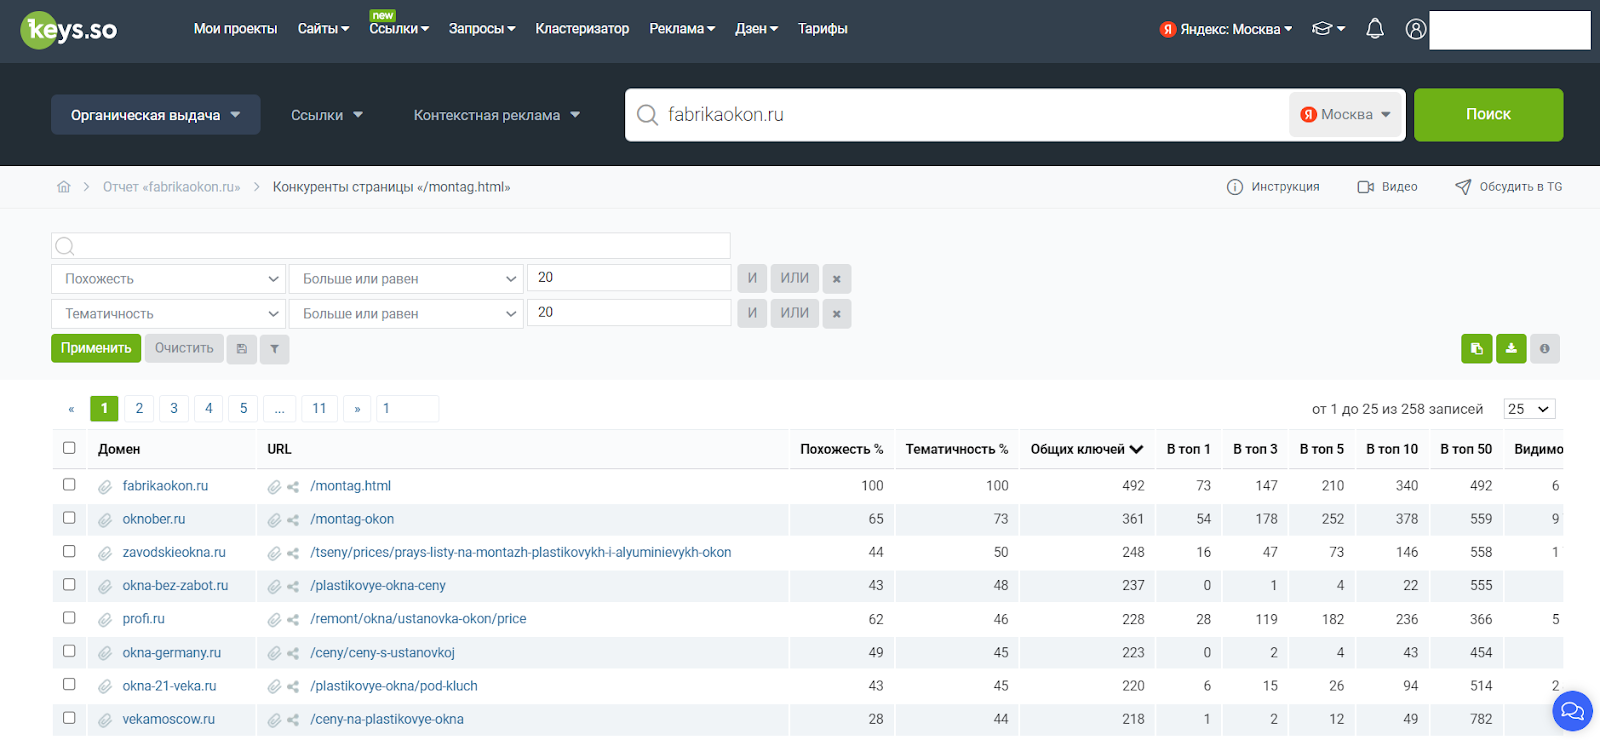Download the report with green export icon

[x=1511, y=349]
